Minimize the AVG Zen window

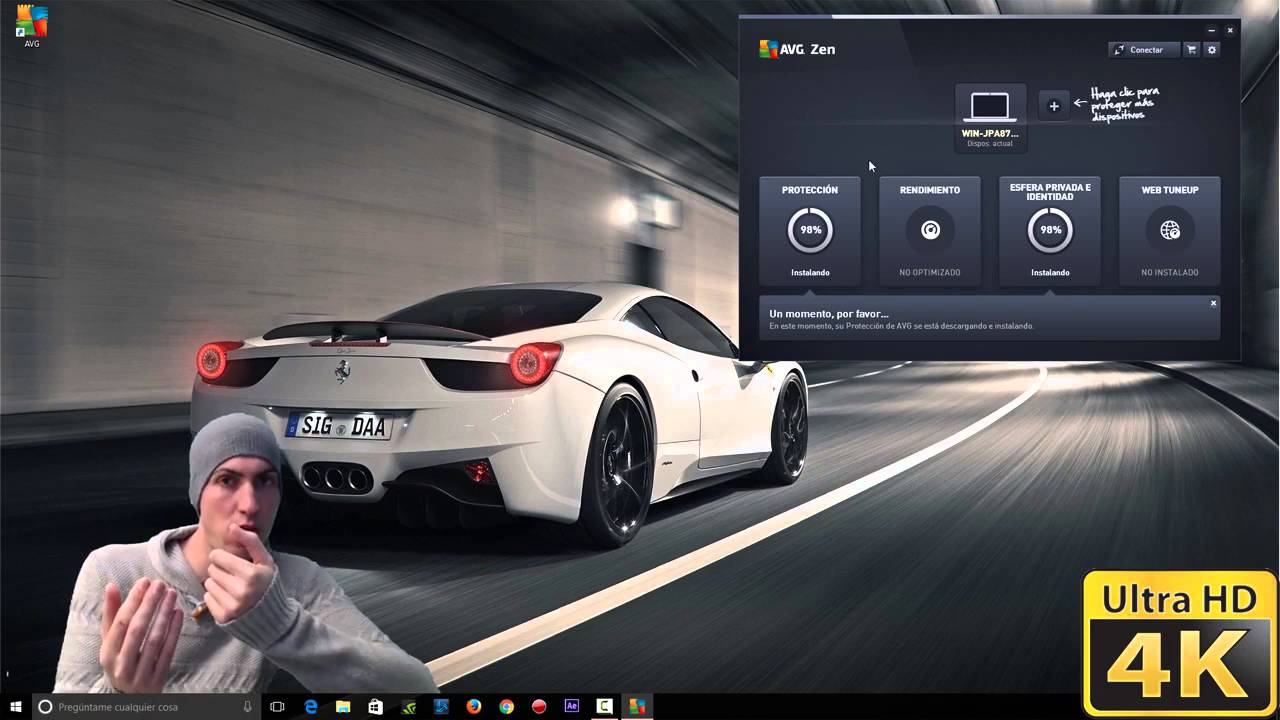1211,31
